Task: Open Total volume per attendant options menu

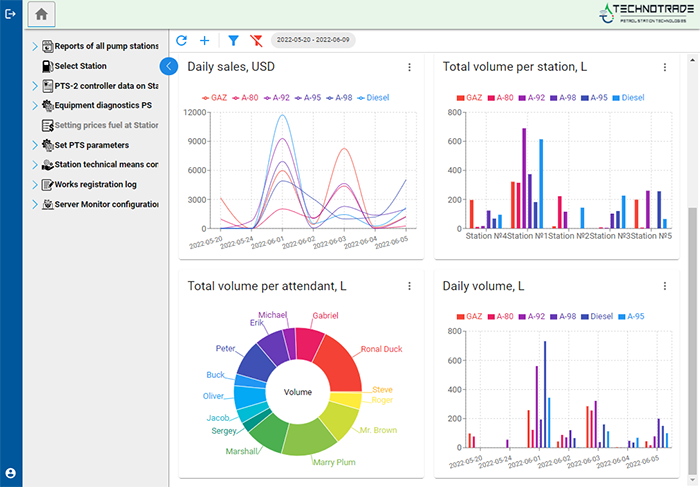Action: (x=409, y=286)
